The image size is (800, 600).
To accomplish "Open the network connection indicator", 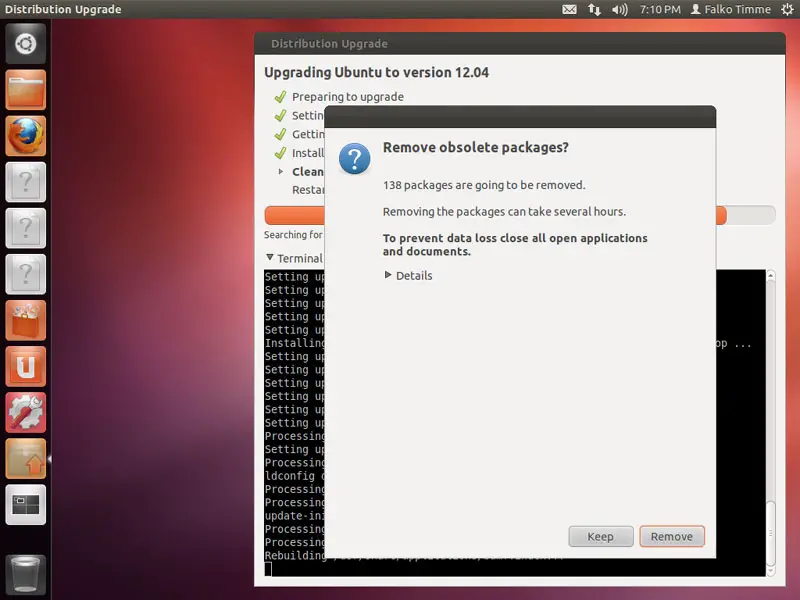I will tap(595, 10).
